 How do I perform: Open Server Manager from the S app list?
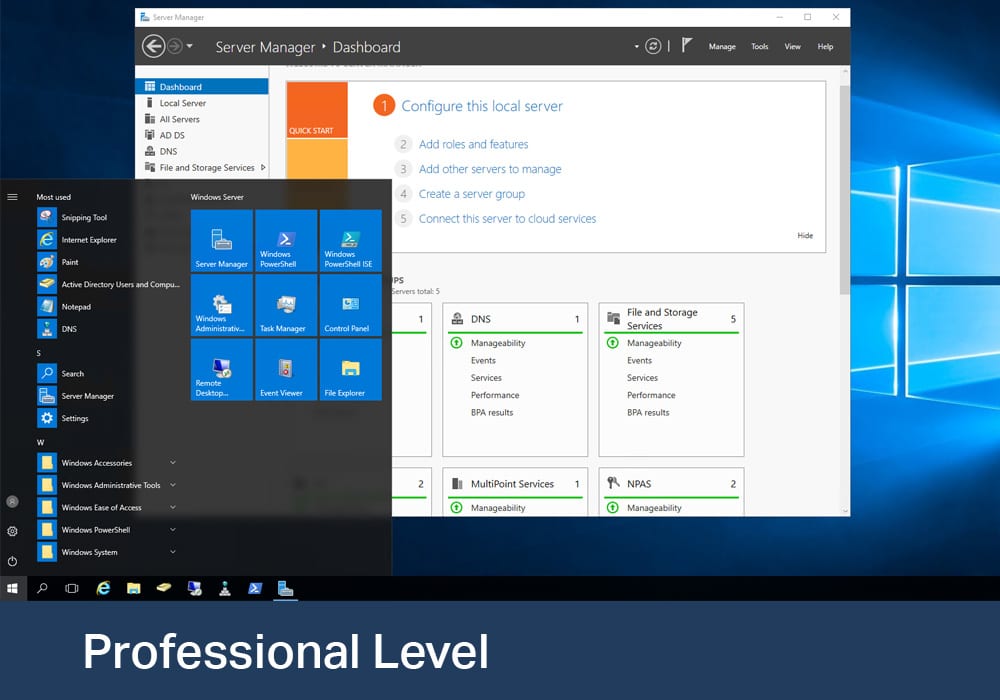[108, 396]
